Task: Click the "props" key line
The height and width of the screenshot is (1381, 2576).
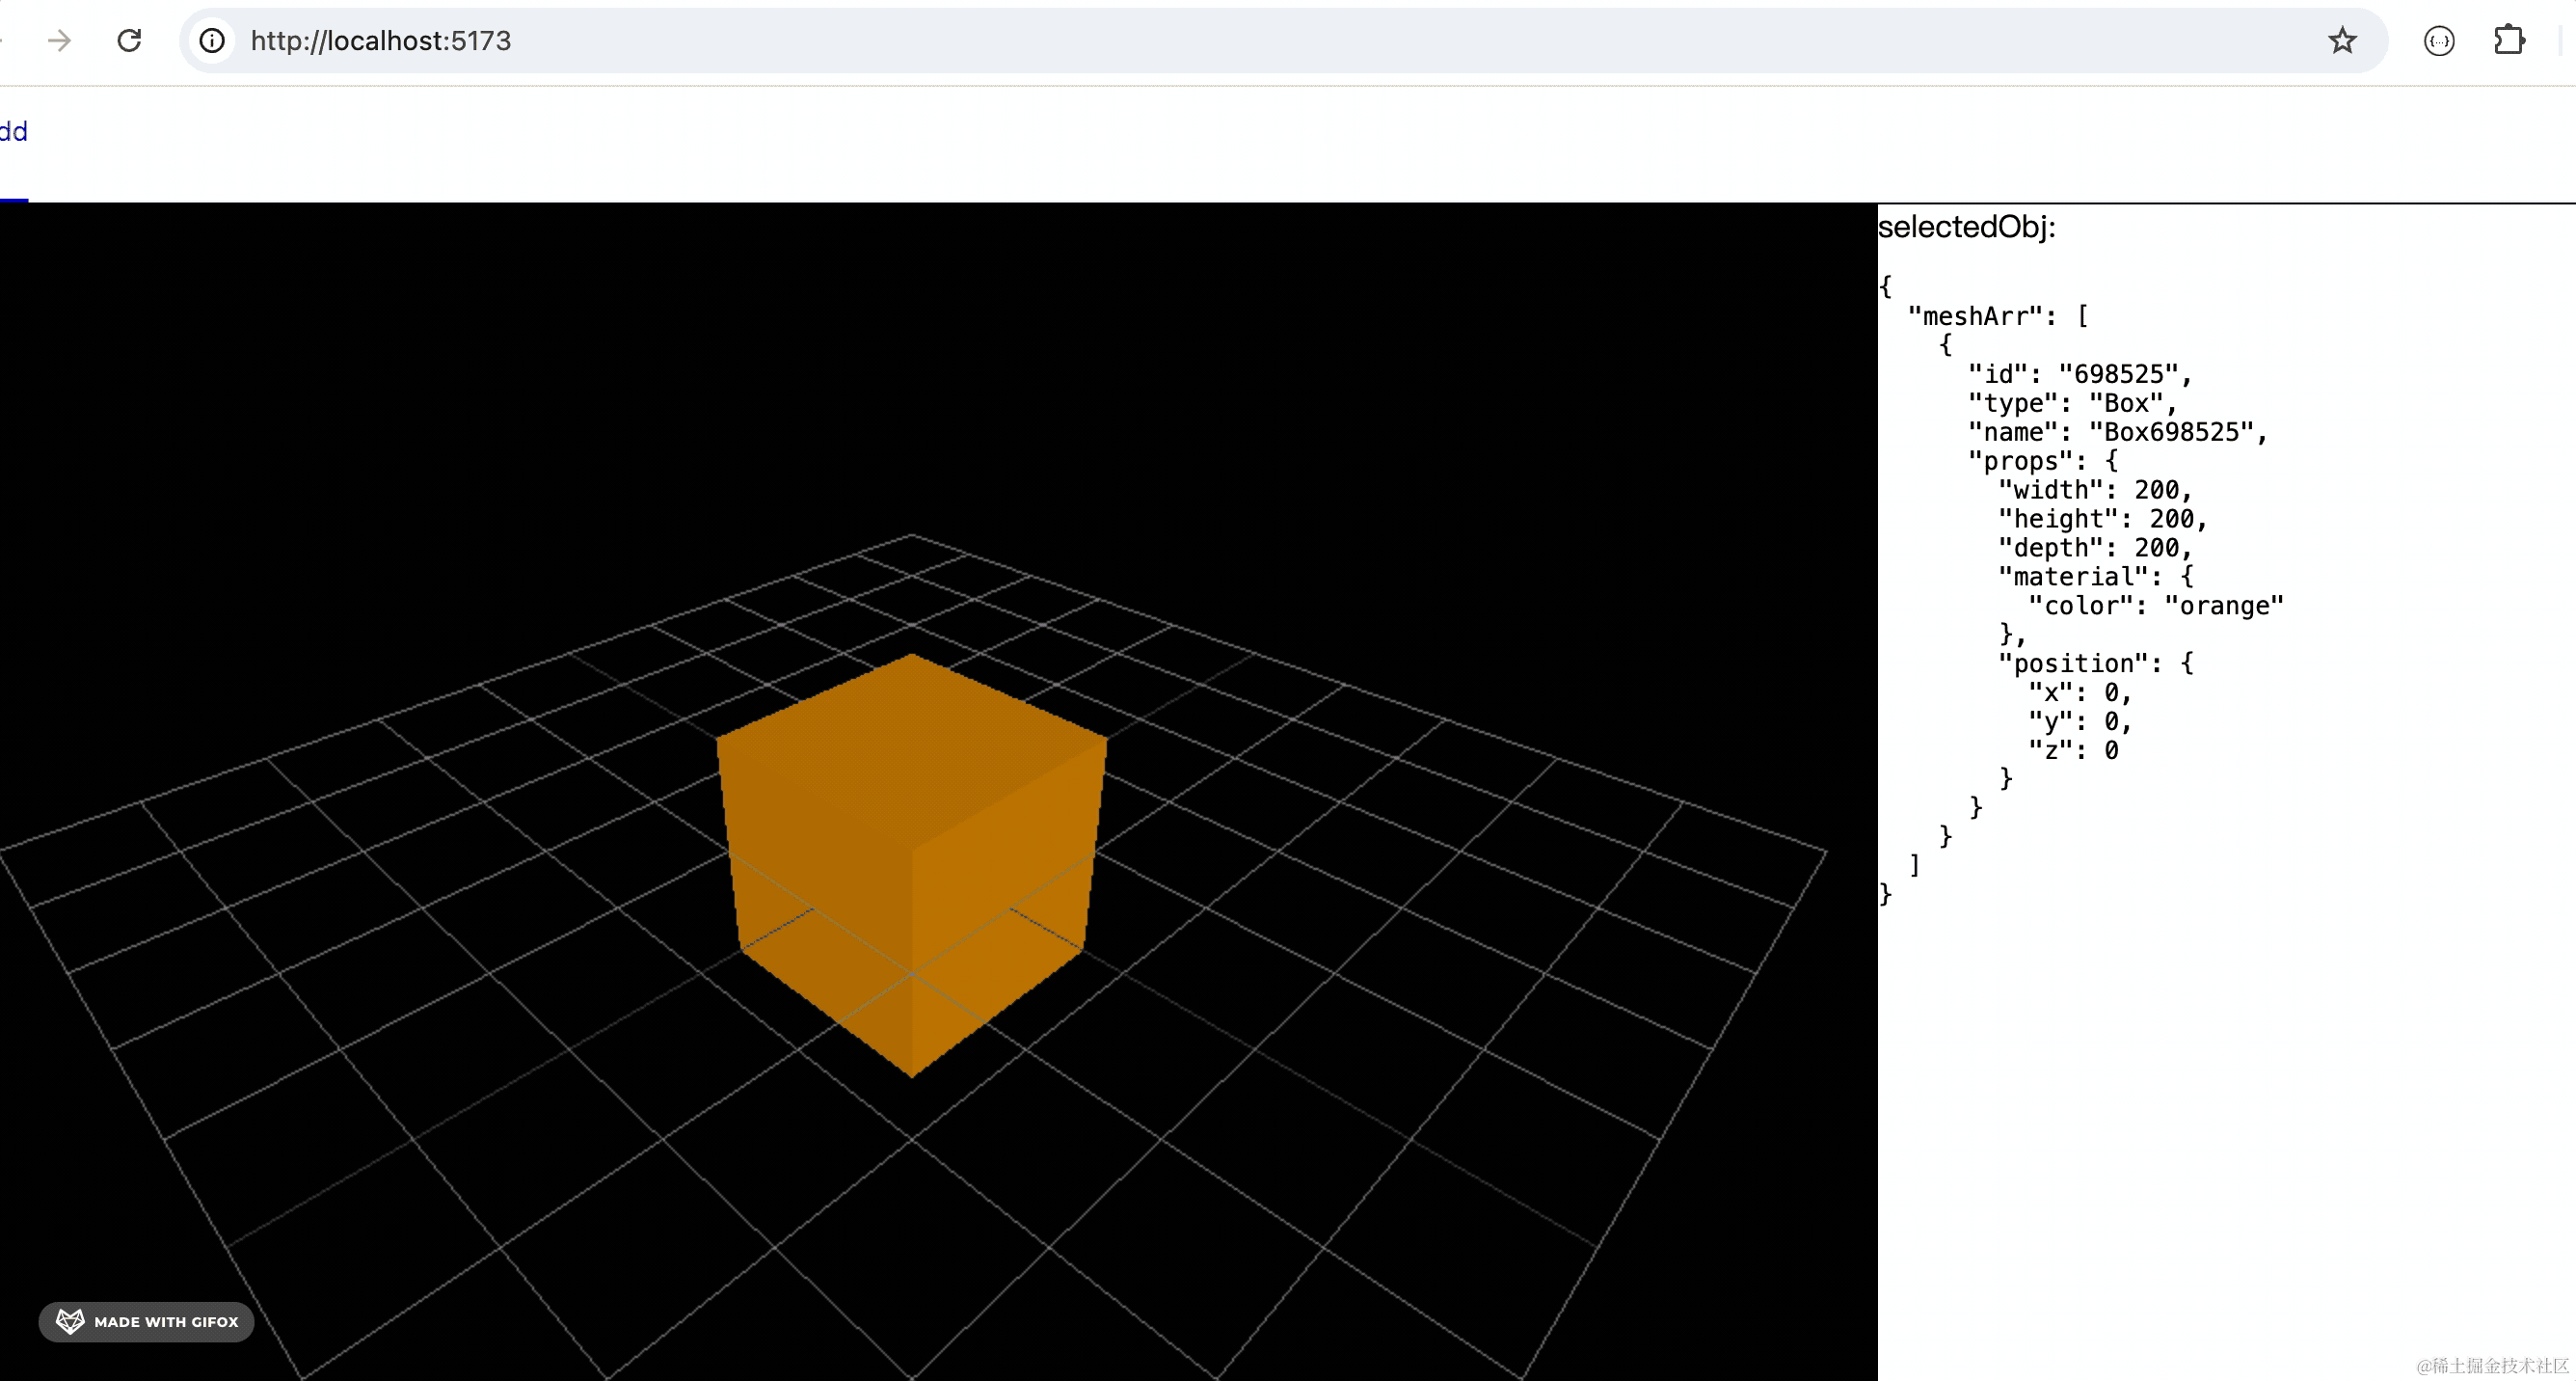Action: [2043, 461]
